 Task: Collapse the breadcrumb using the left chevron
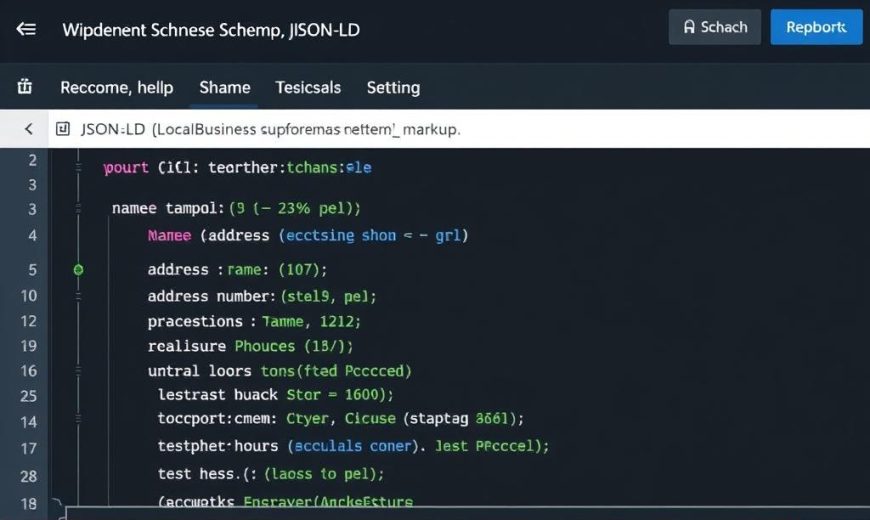(28, 129)
